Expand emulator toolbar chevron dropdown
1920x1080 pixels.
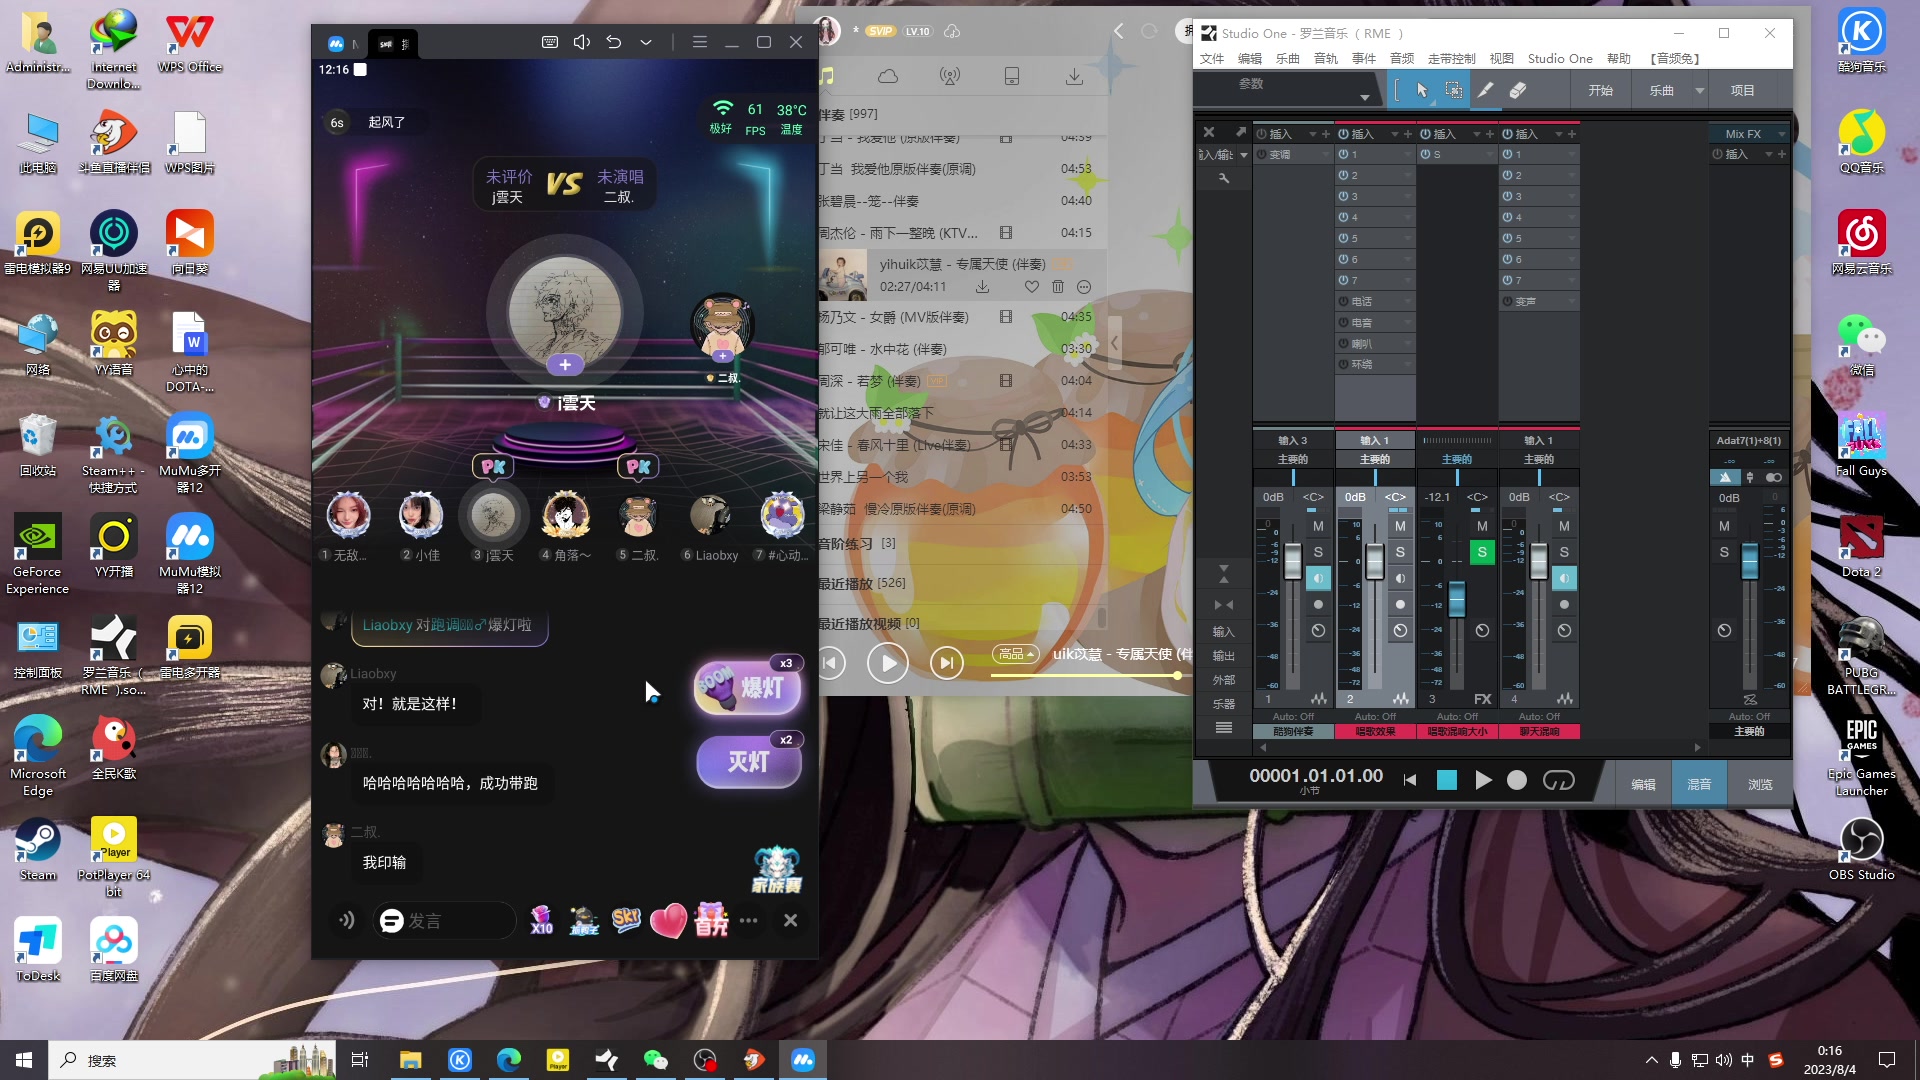pyautogui.click(x=646, y=42)
